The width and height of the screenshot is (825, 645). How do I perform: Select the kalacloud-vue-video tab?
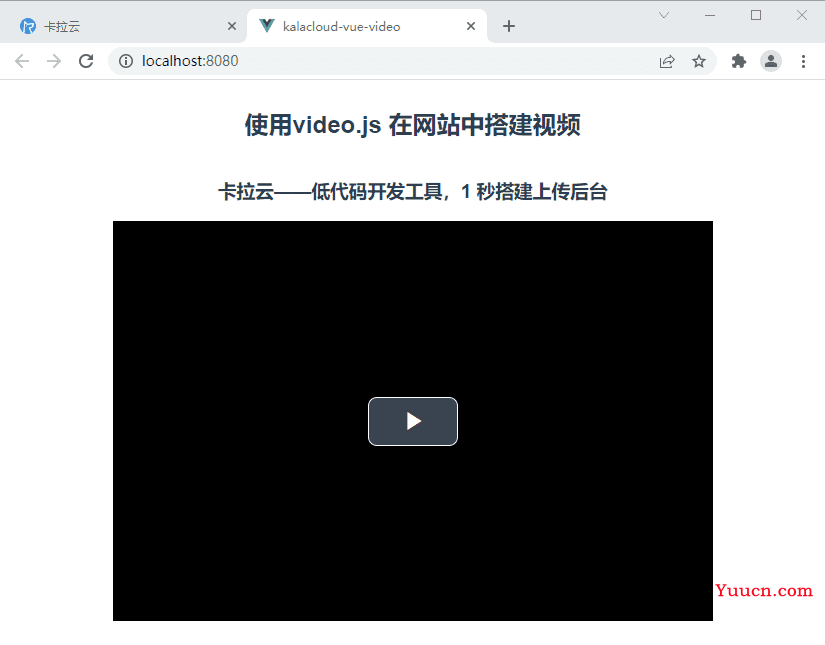pyautogui.click(x=367, y=26)
